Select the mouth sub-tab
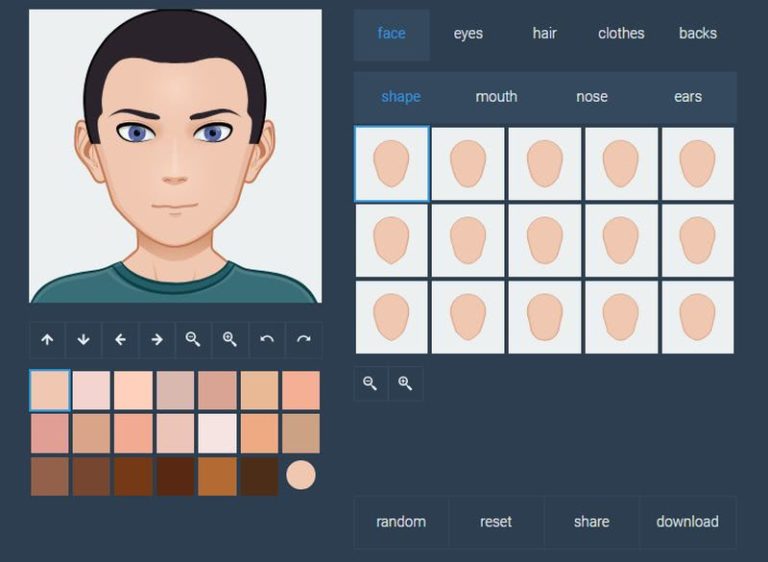This screenshot has height=562, width=768. click(496, 97)
